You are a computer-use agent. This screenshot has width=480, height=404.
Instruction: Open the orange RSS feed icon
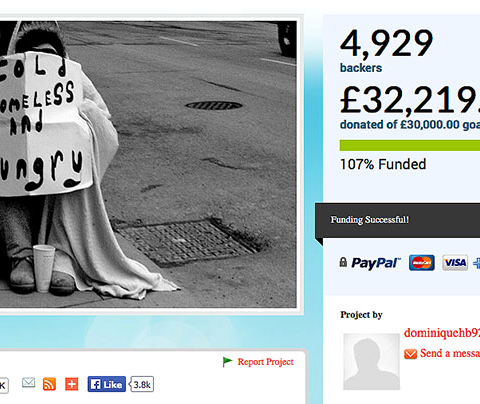pos(49,384)
